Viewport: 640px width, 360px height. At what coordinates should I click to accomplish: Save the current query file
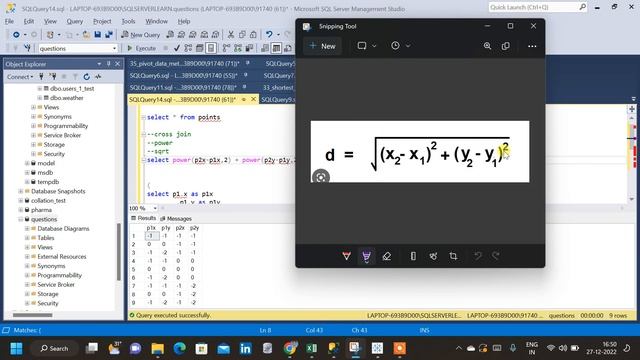coord(98,35)
